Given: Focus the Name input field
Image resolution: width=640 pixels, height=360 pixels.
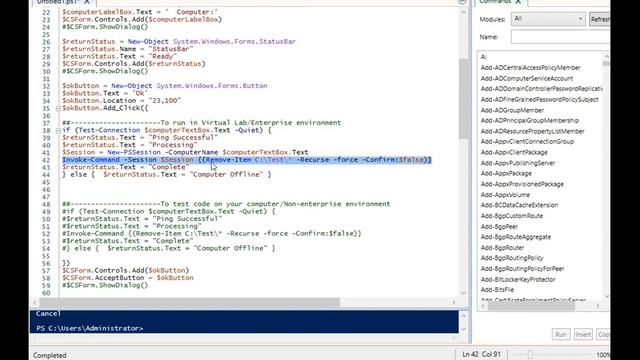Looking at the screenshot, I should (560, 37).
